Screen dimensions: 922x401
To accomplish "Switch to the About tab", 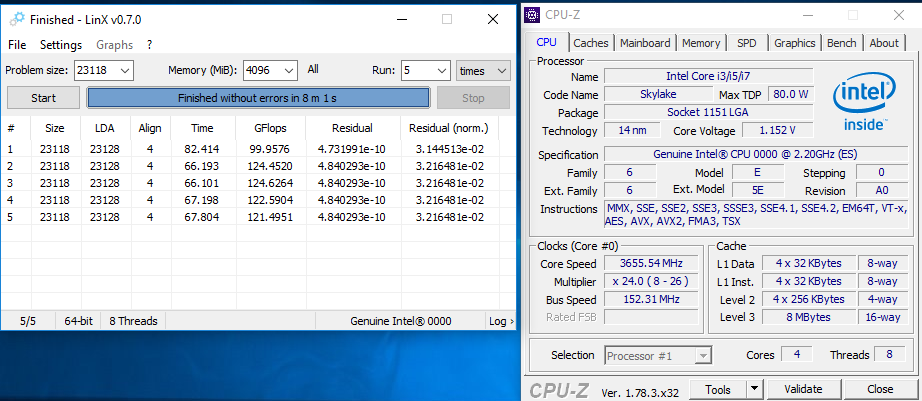I will point(884,43).
